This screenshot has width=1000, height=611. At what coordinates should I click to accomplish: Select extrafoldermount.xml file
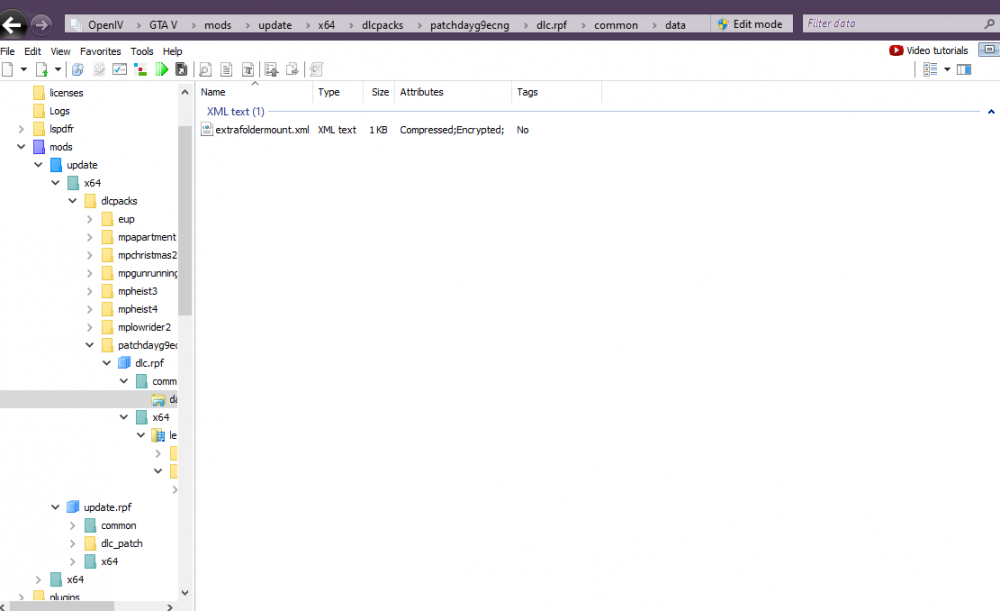(x=262, y=129)
